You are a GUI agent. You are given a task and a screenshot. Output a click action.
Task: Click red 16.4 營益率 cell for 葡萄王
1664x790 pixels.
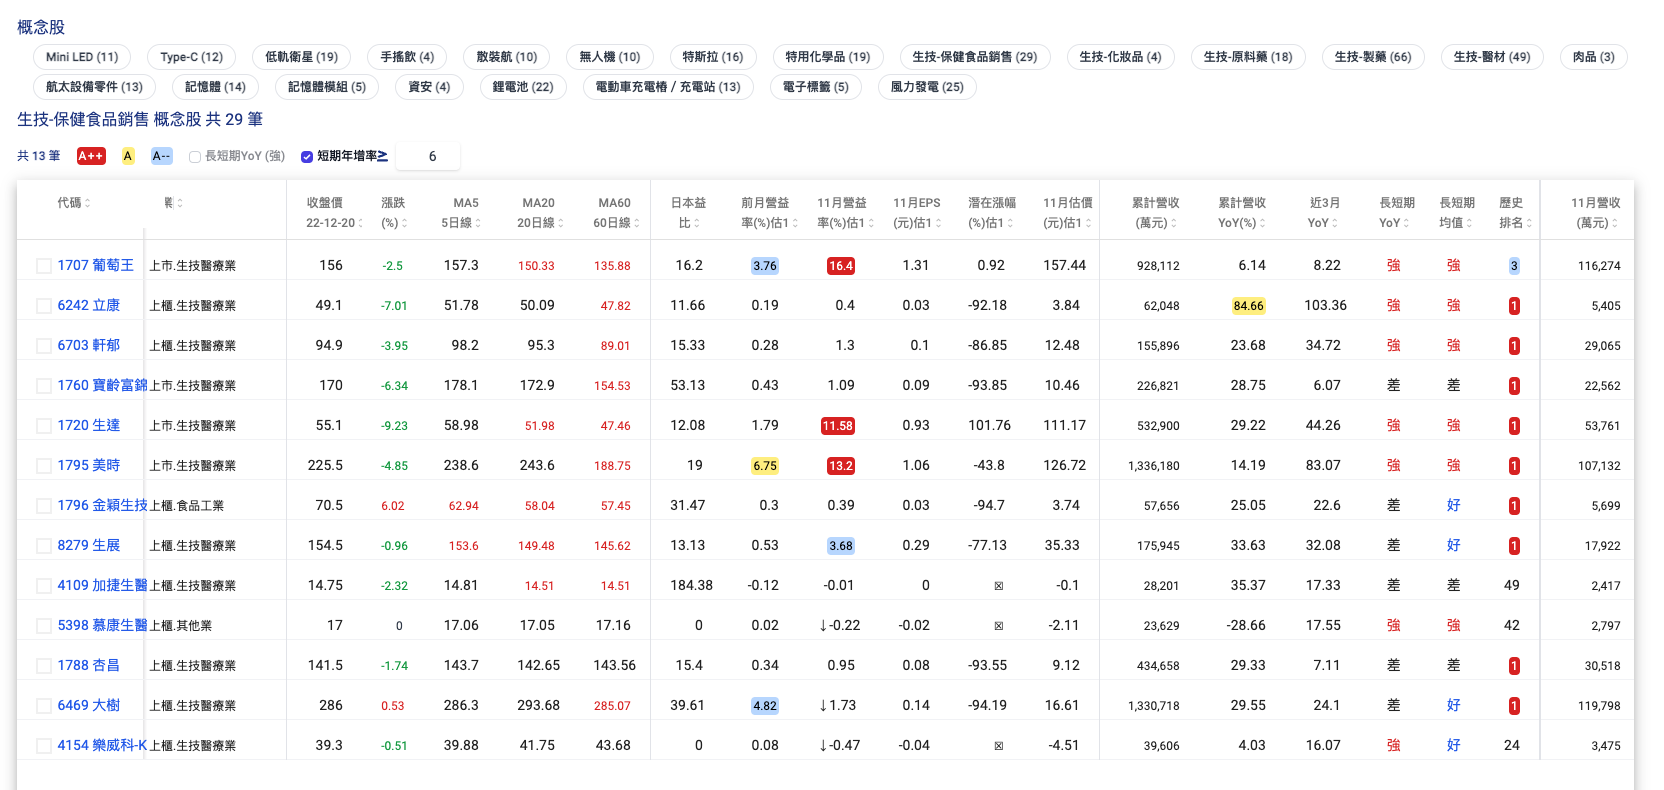(x=841, y=266)
